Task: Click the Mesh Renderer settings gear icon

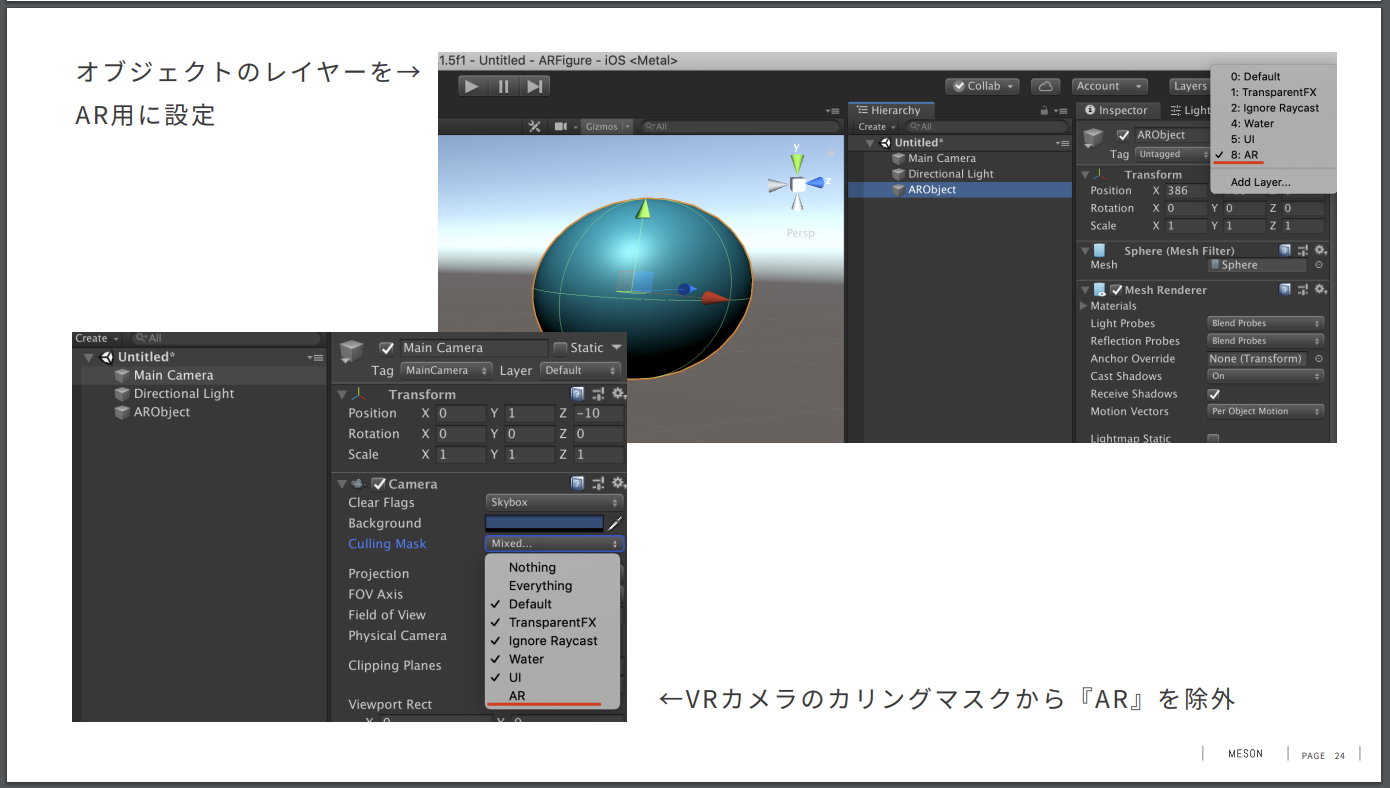Action: click(1321, 289)
